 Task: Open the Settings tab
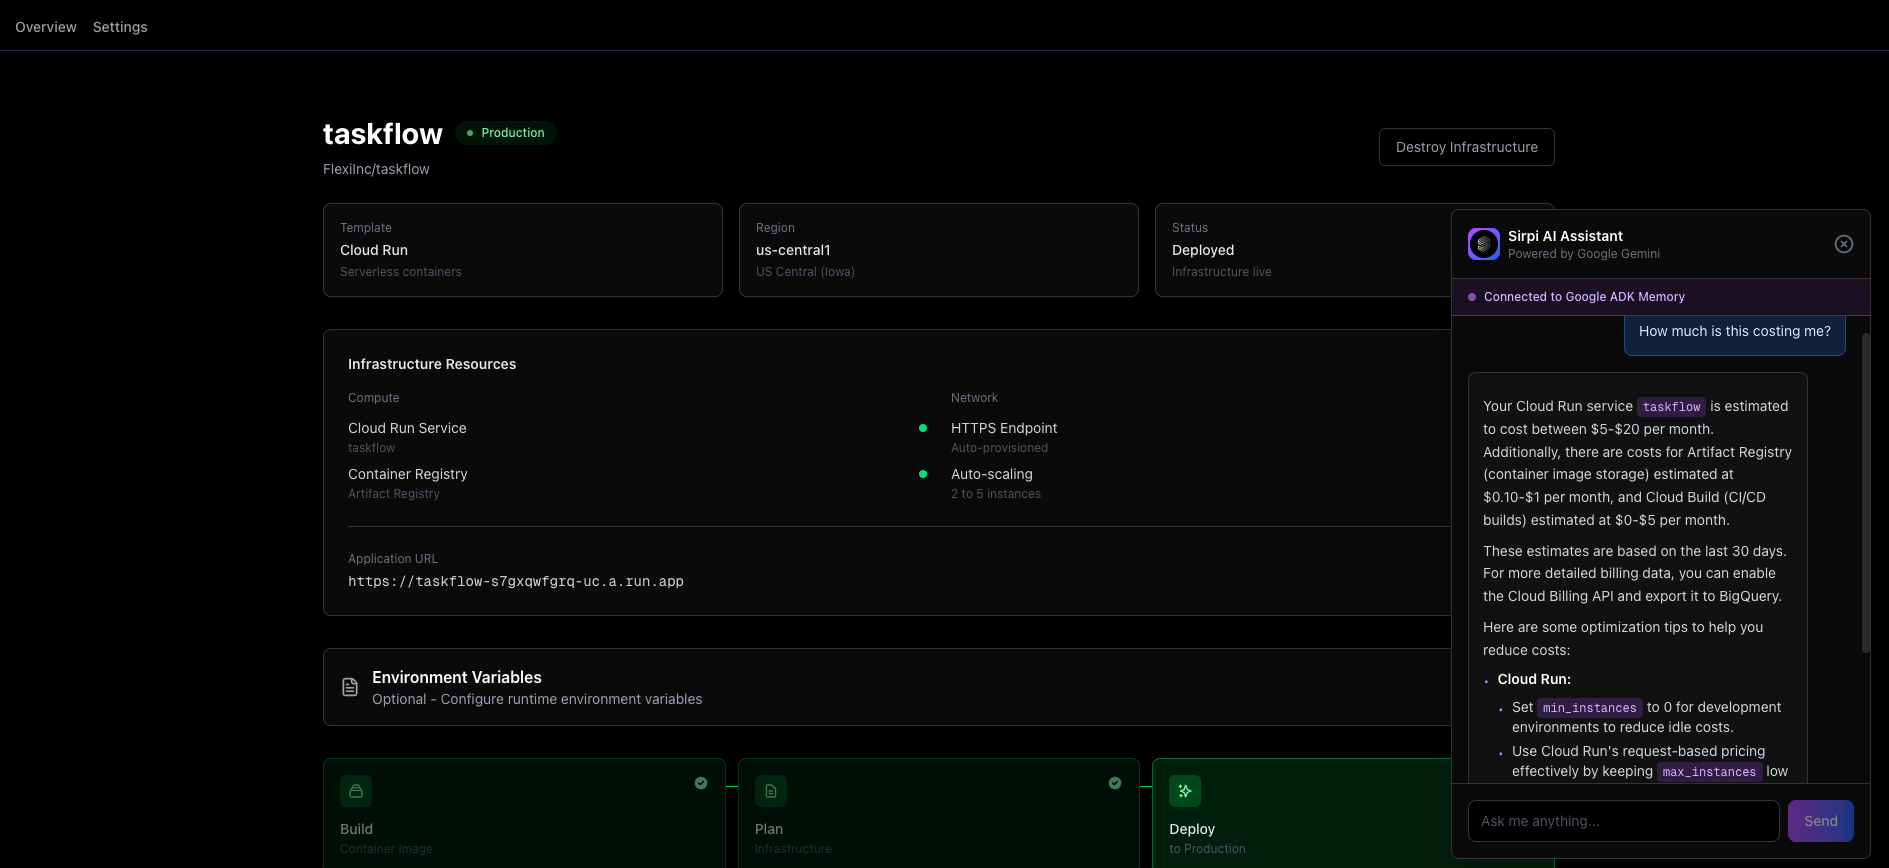(120, 27)
